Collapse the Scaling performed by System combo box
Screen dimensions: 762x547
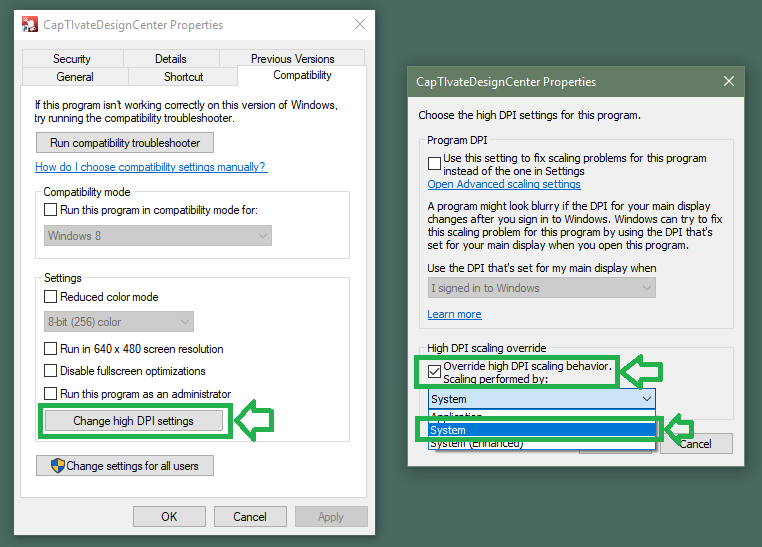541,399
